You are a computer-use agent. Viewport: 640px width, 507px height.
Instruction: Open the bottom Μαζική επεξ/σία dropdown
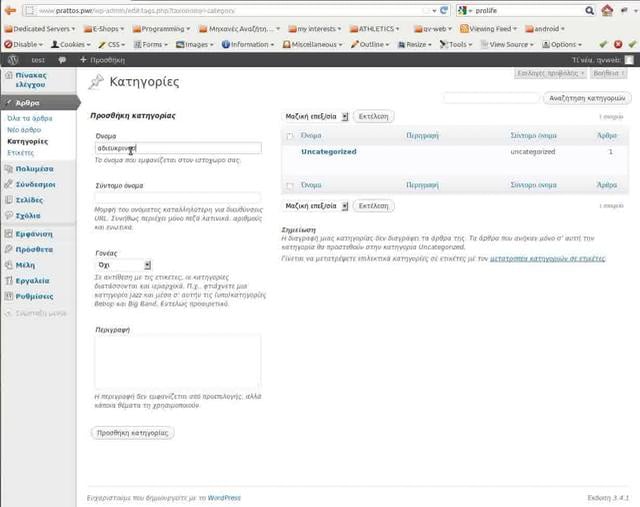coord(316,206)
